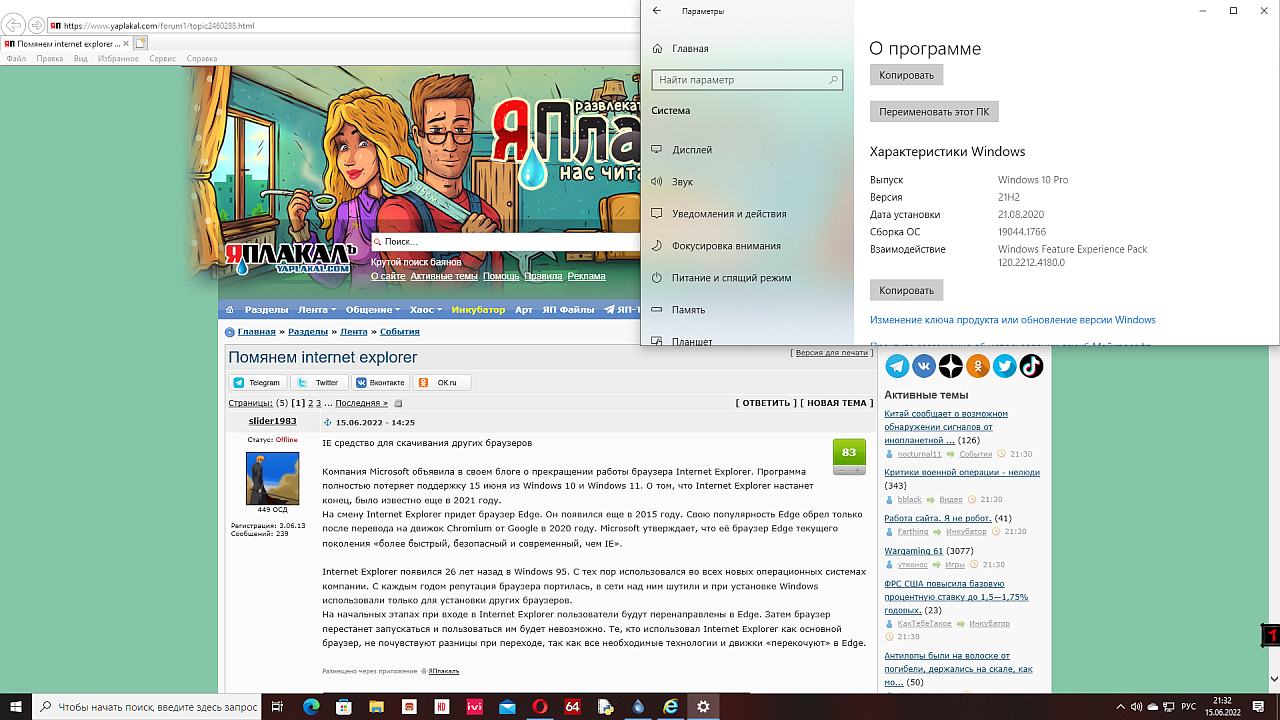Click ОТВЕТИТЬ to reply to topic
The width and height of the screenshot is (1280, 720).
point(766,403)
